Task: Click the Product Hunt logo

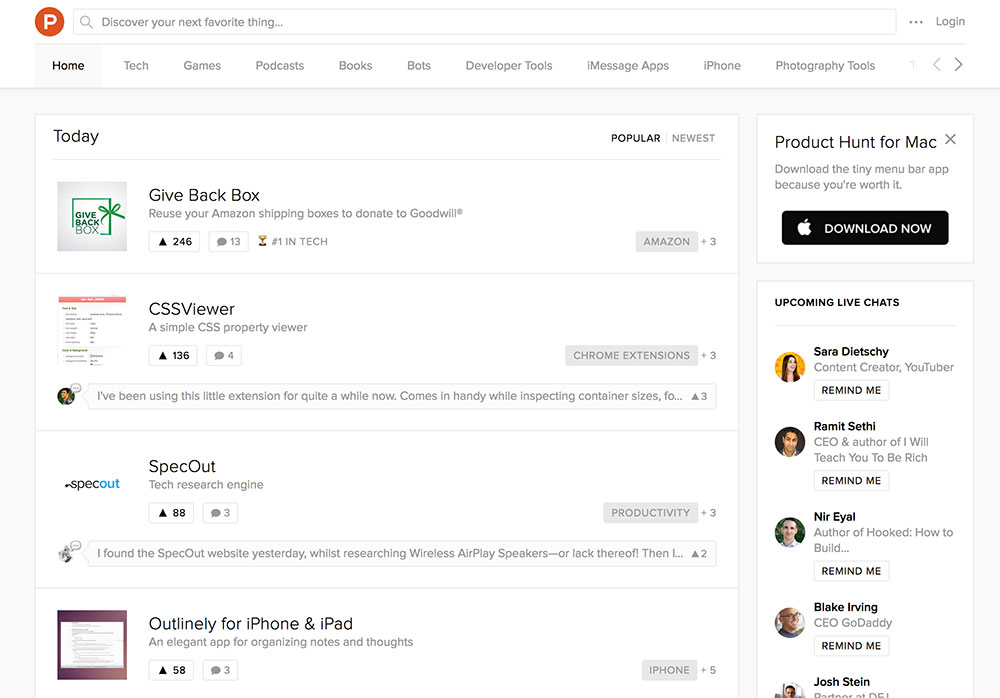Action: 49,21
